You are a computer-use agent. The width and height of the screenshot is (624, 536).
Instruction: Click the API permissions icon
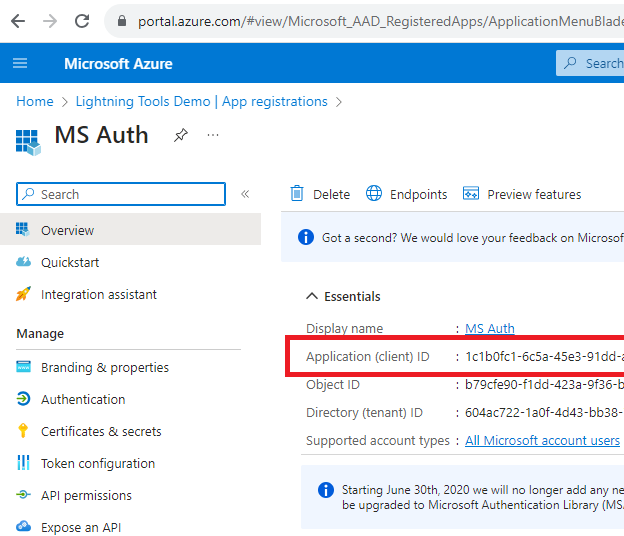pyautogui.click(x=23, y=495)
